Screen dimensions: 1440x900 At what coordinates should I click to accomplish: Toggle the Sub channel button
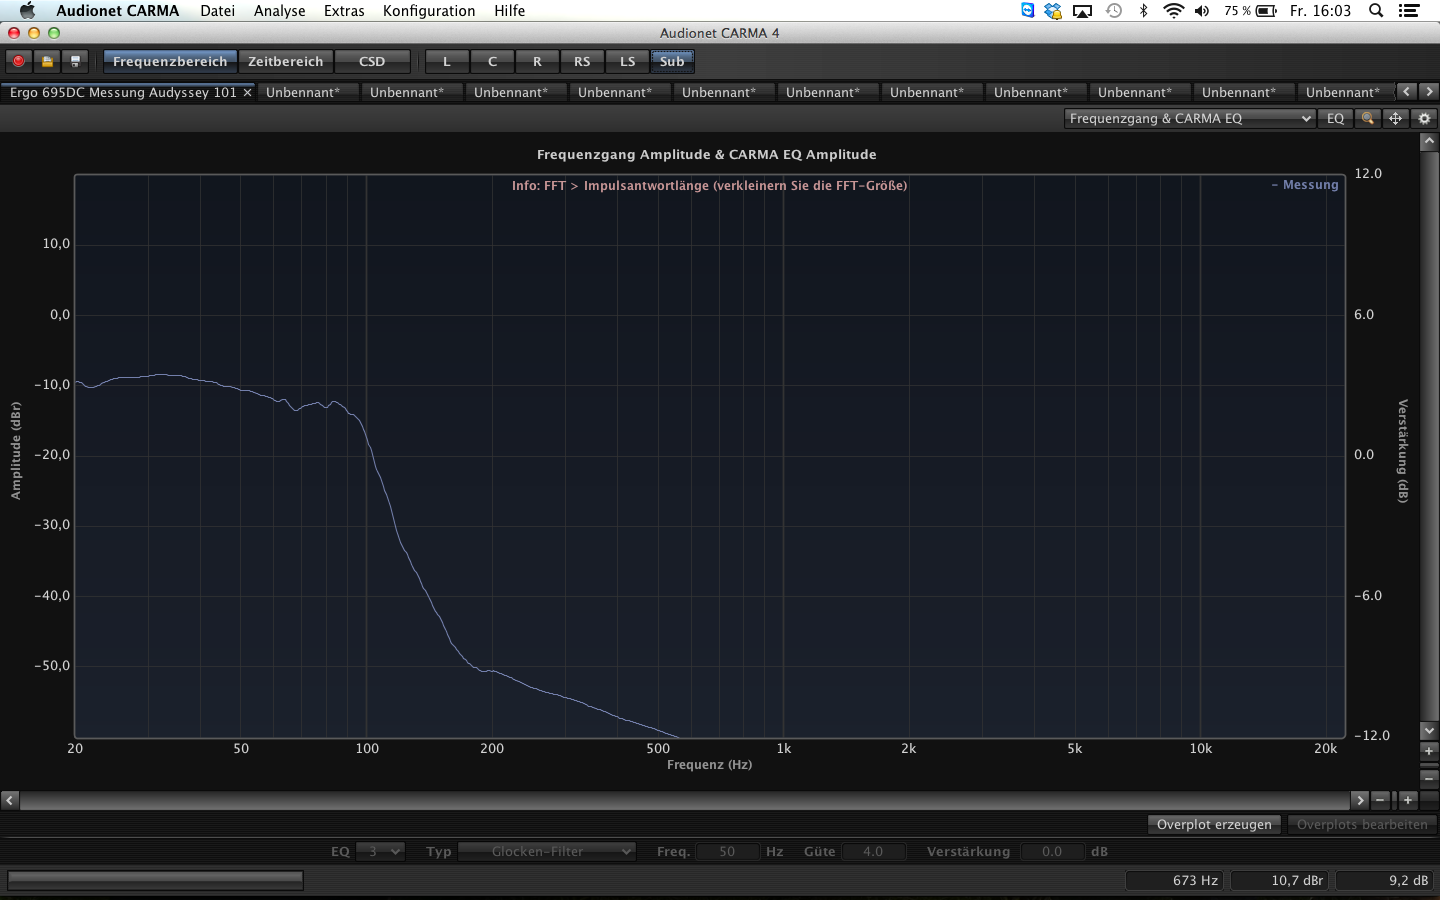[672, 61]
